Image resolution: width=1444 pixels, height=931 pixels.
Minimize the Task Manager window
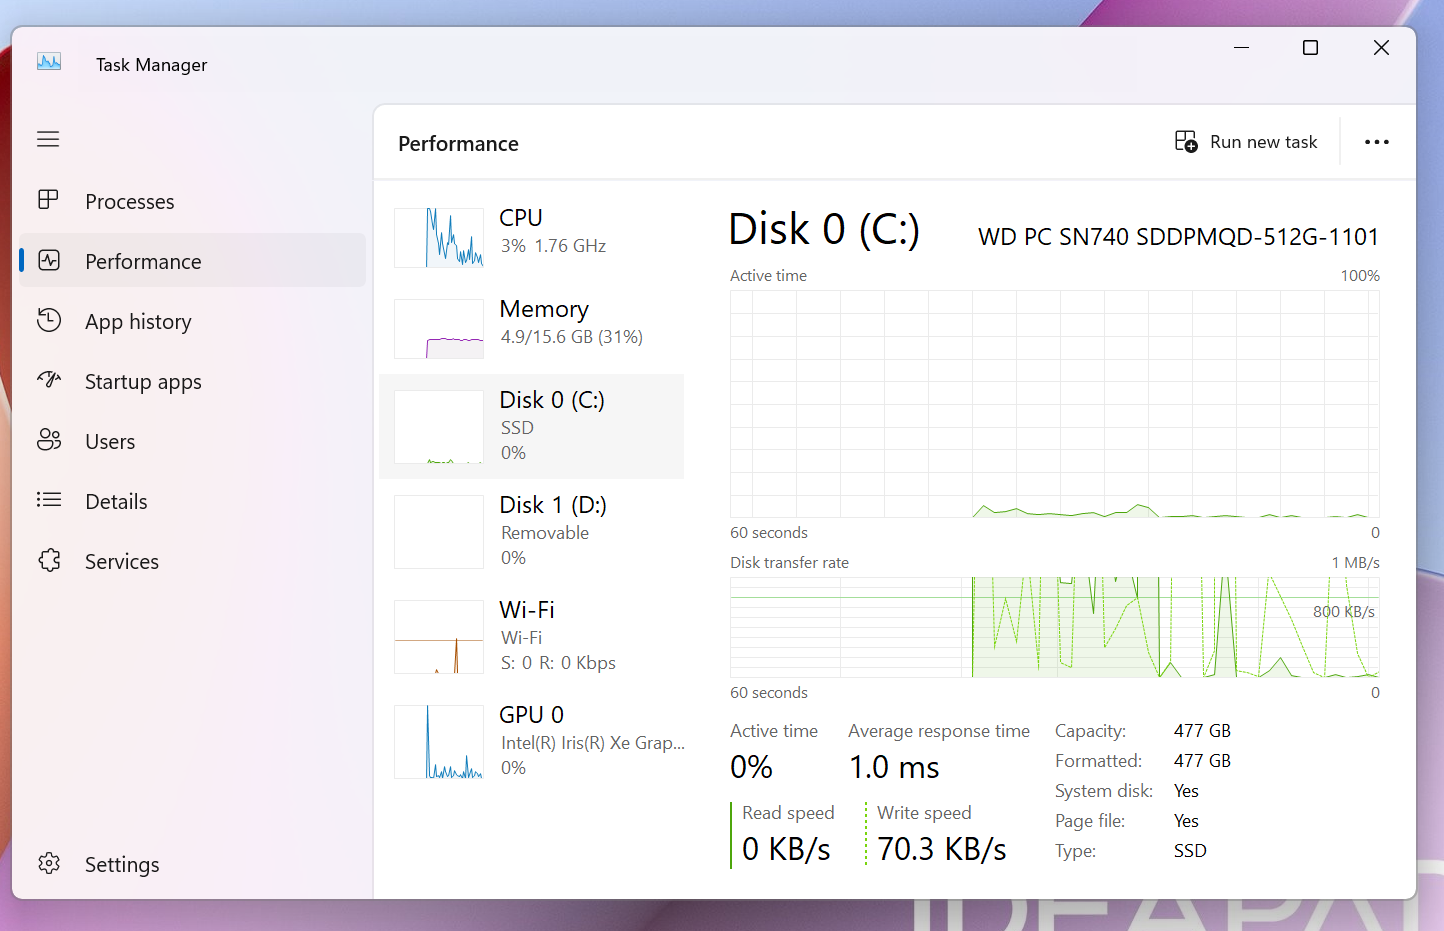click(1242, 48)
